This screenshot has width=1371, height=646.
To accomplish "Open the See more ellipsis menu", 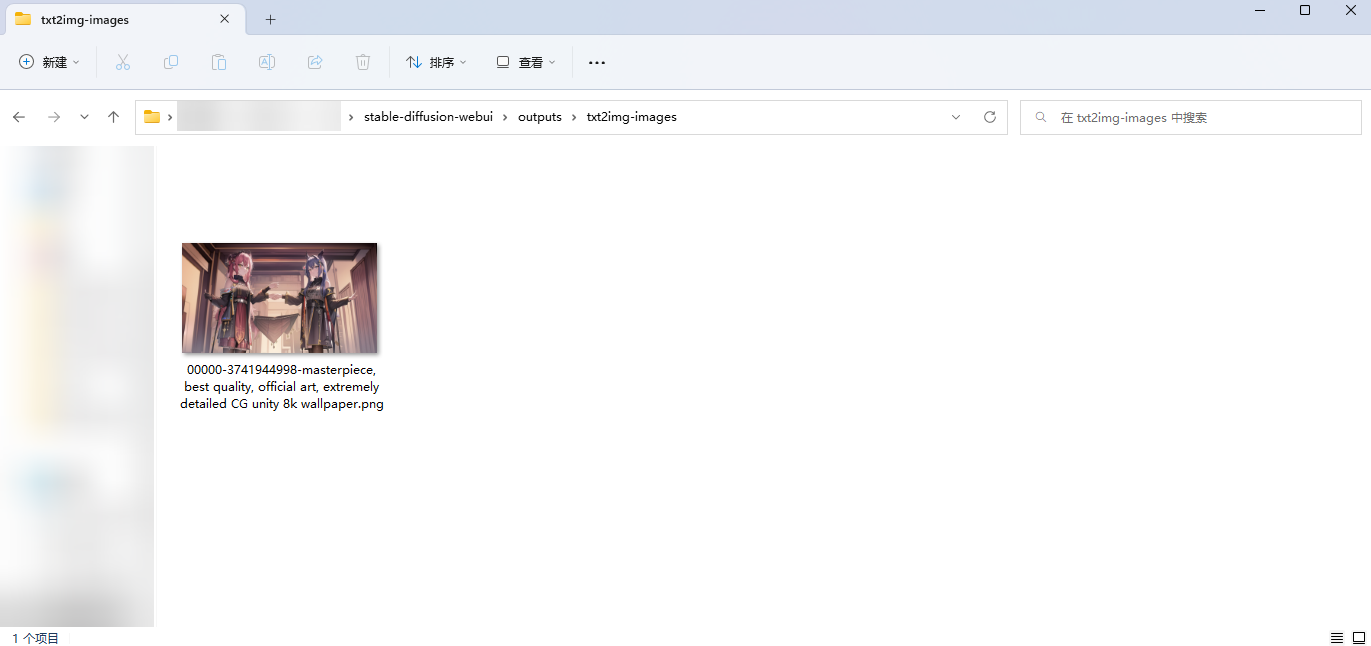I will pyautogui.click(x=597, y=62).
